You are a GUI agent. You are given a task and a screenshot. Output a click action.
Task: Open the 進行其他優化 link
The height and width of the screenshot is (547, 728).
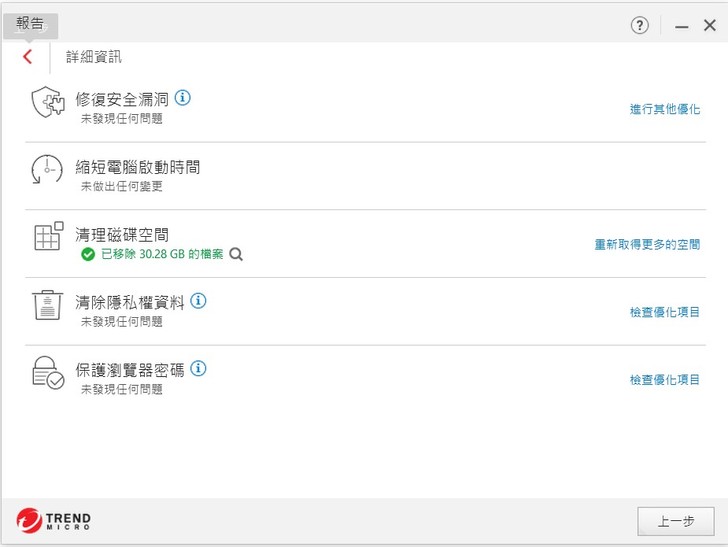pyautogui.click(x=664, y=109)
